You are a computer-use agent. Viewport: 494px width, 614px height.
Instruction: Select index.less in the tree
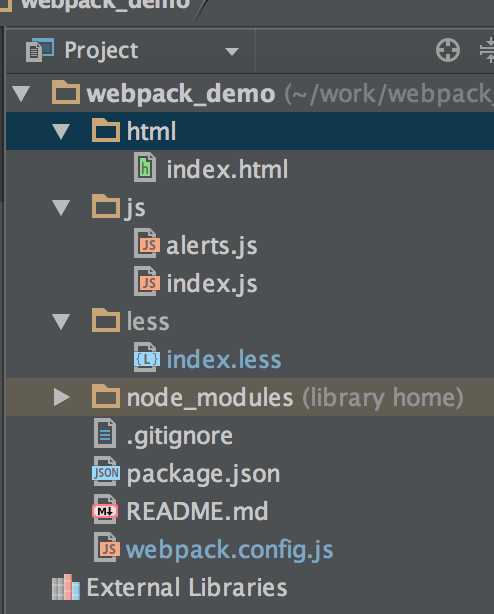(x=224, y=360)
